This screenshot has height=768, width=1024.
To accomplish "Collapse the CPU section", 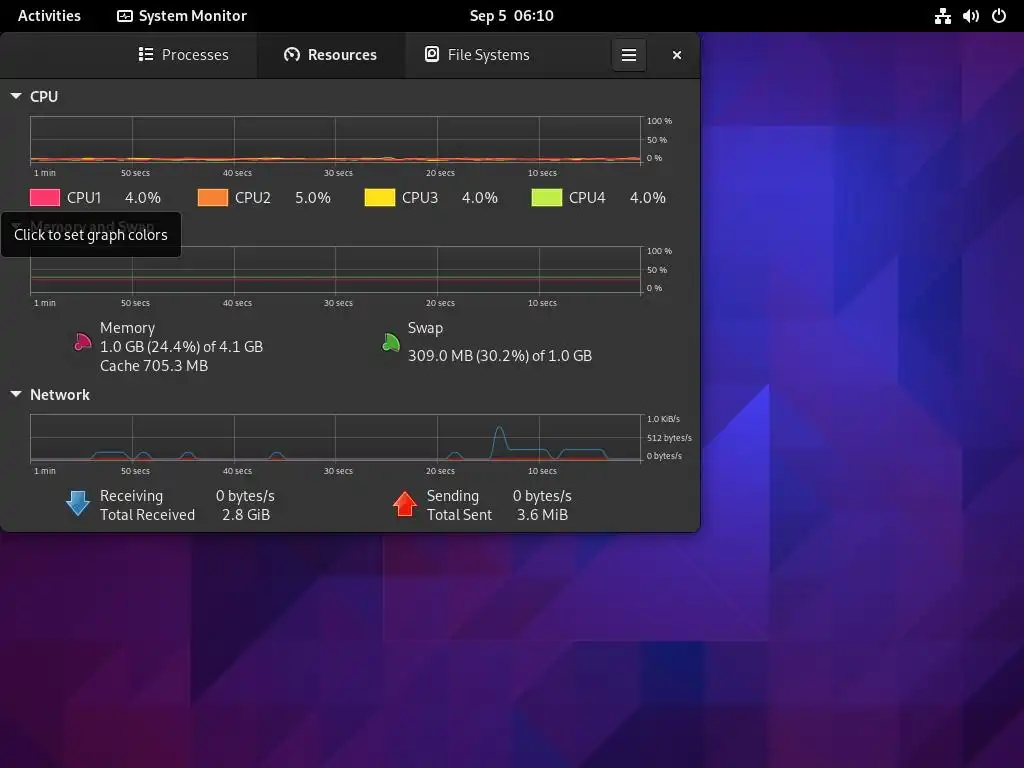I will pos(16,96).
